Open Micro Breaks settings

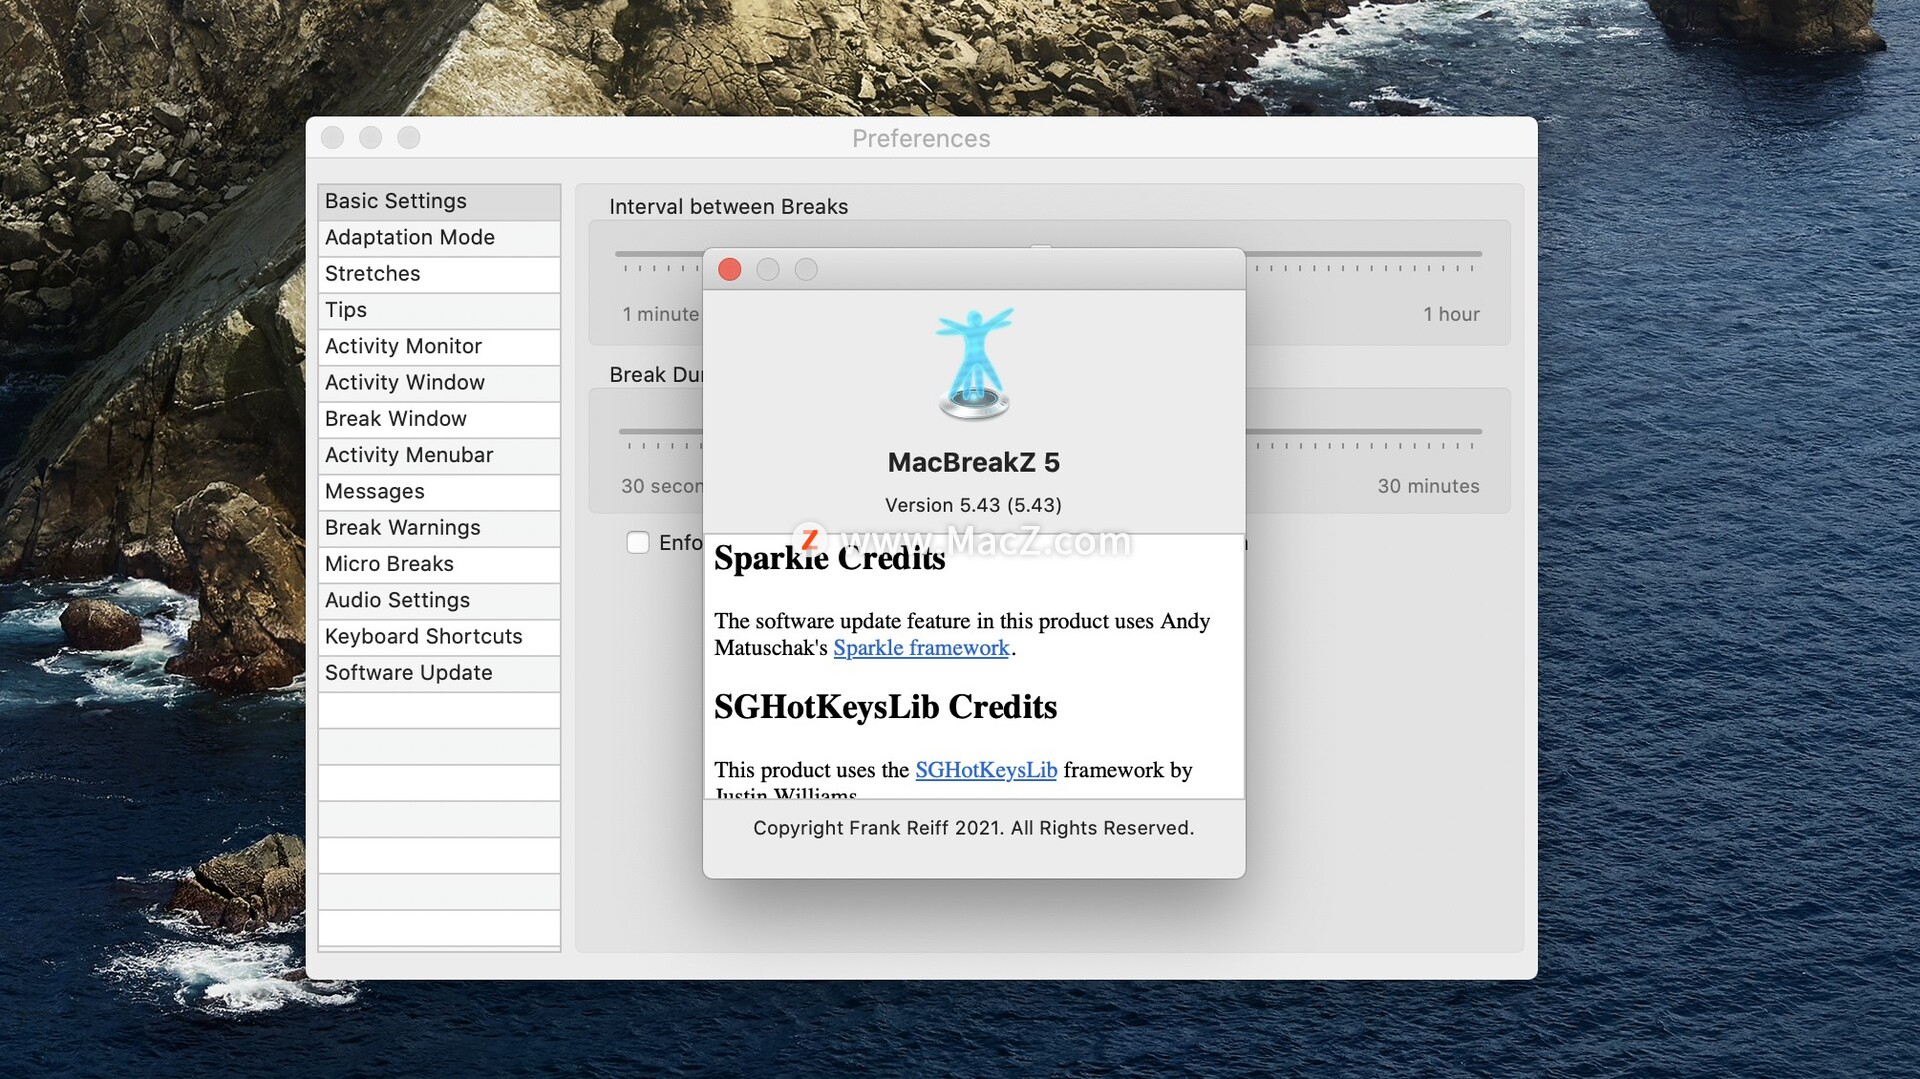coord(439,564)
